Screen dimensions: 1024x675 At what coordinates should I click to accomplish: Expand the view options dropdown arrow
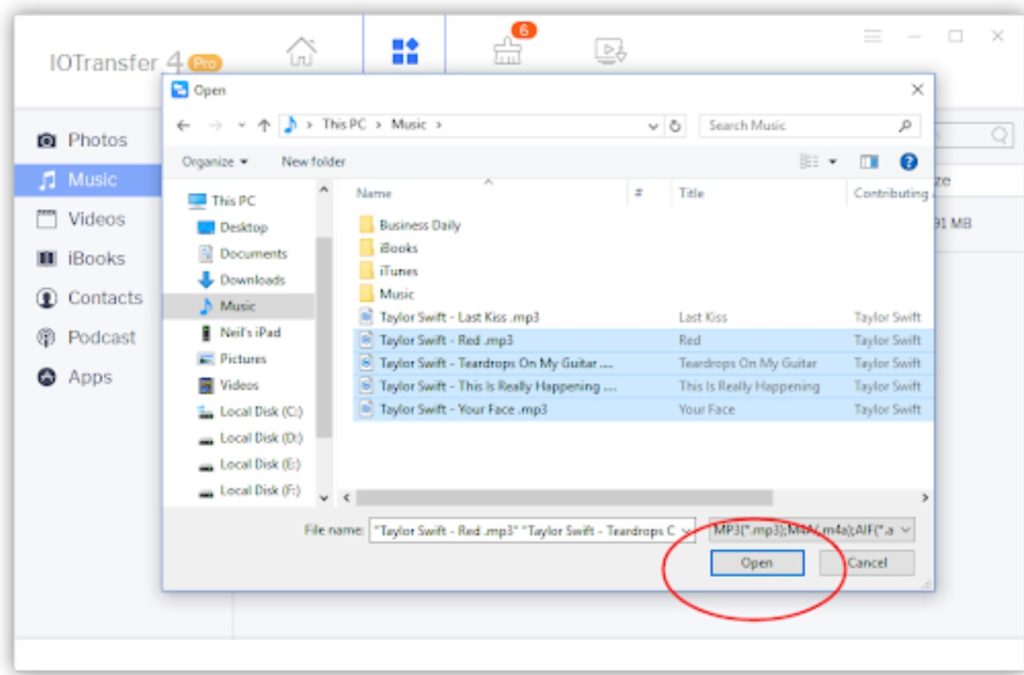click(x=833, y=161)
